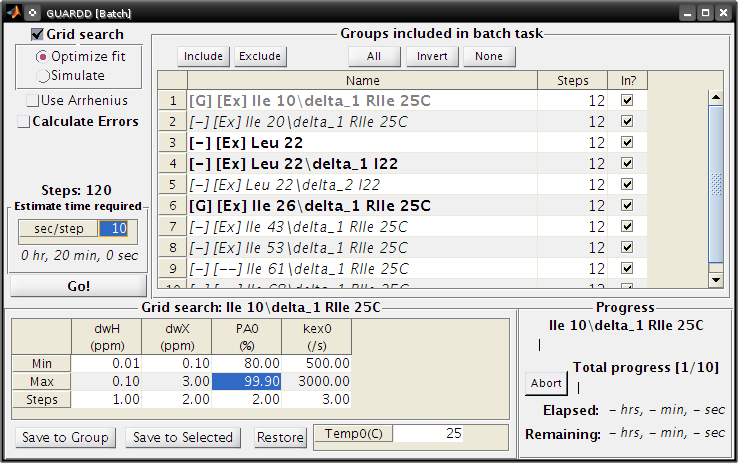Click the Invert selection button

432,56
